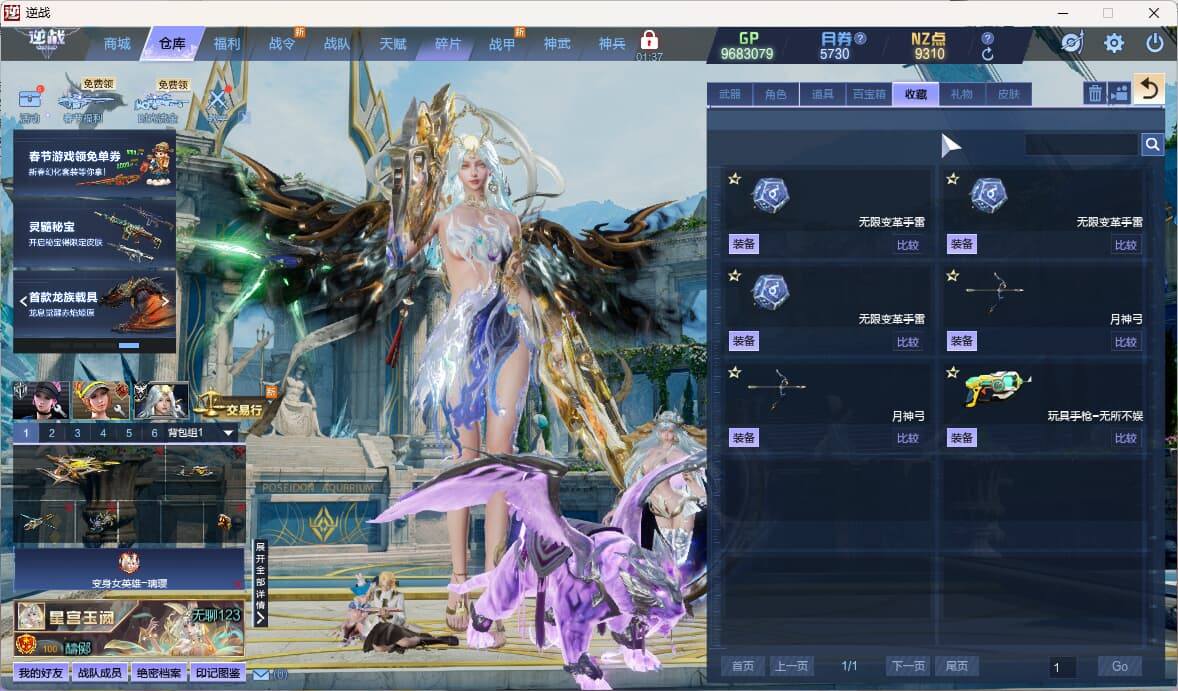Open the mail envelope icon
Screen dimensions: 1178x691
[x=261, y=674]
